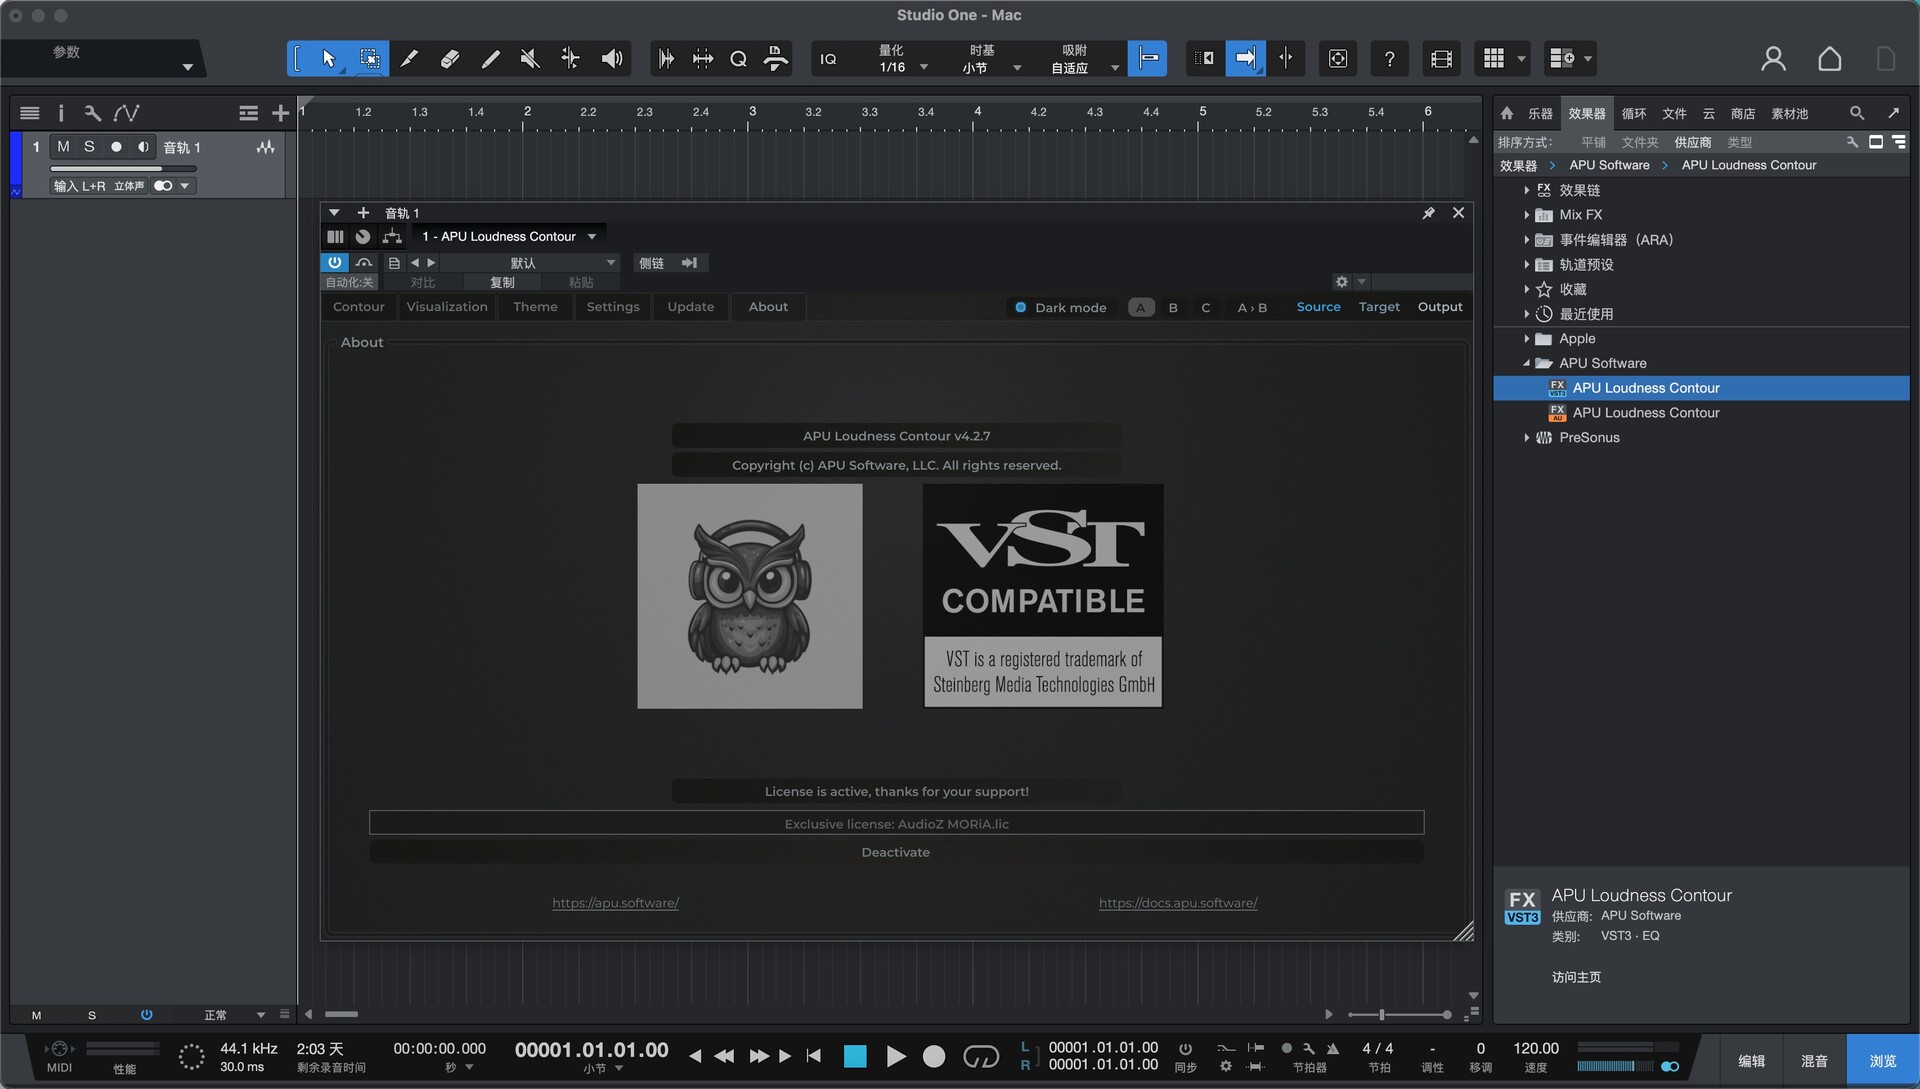
Task: Add a new track with the plus icon
Action: tap(280, 113)
